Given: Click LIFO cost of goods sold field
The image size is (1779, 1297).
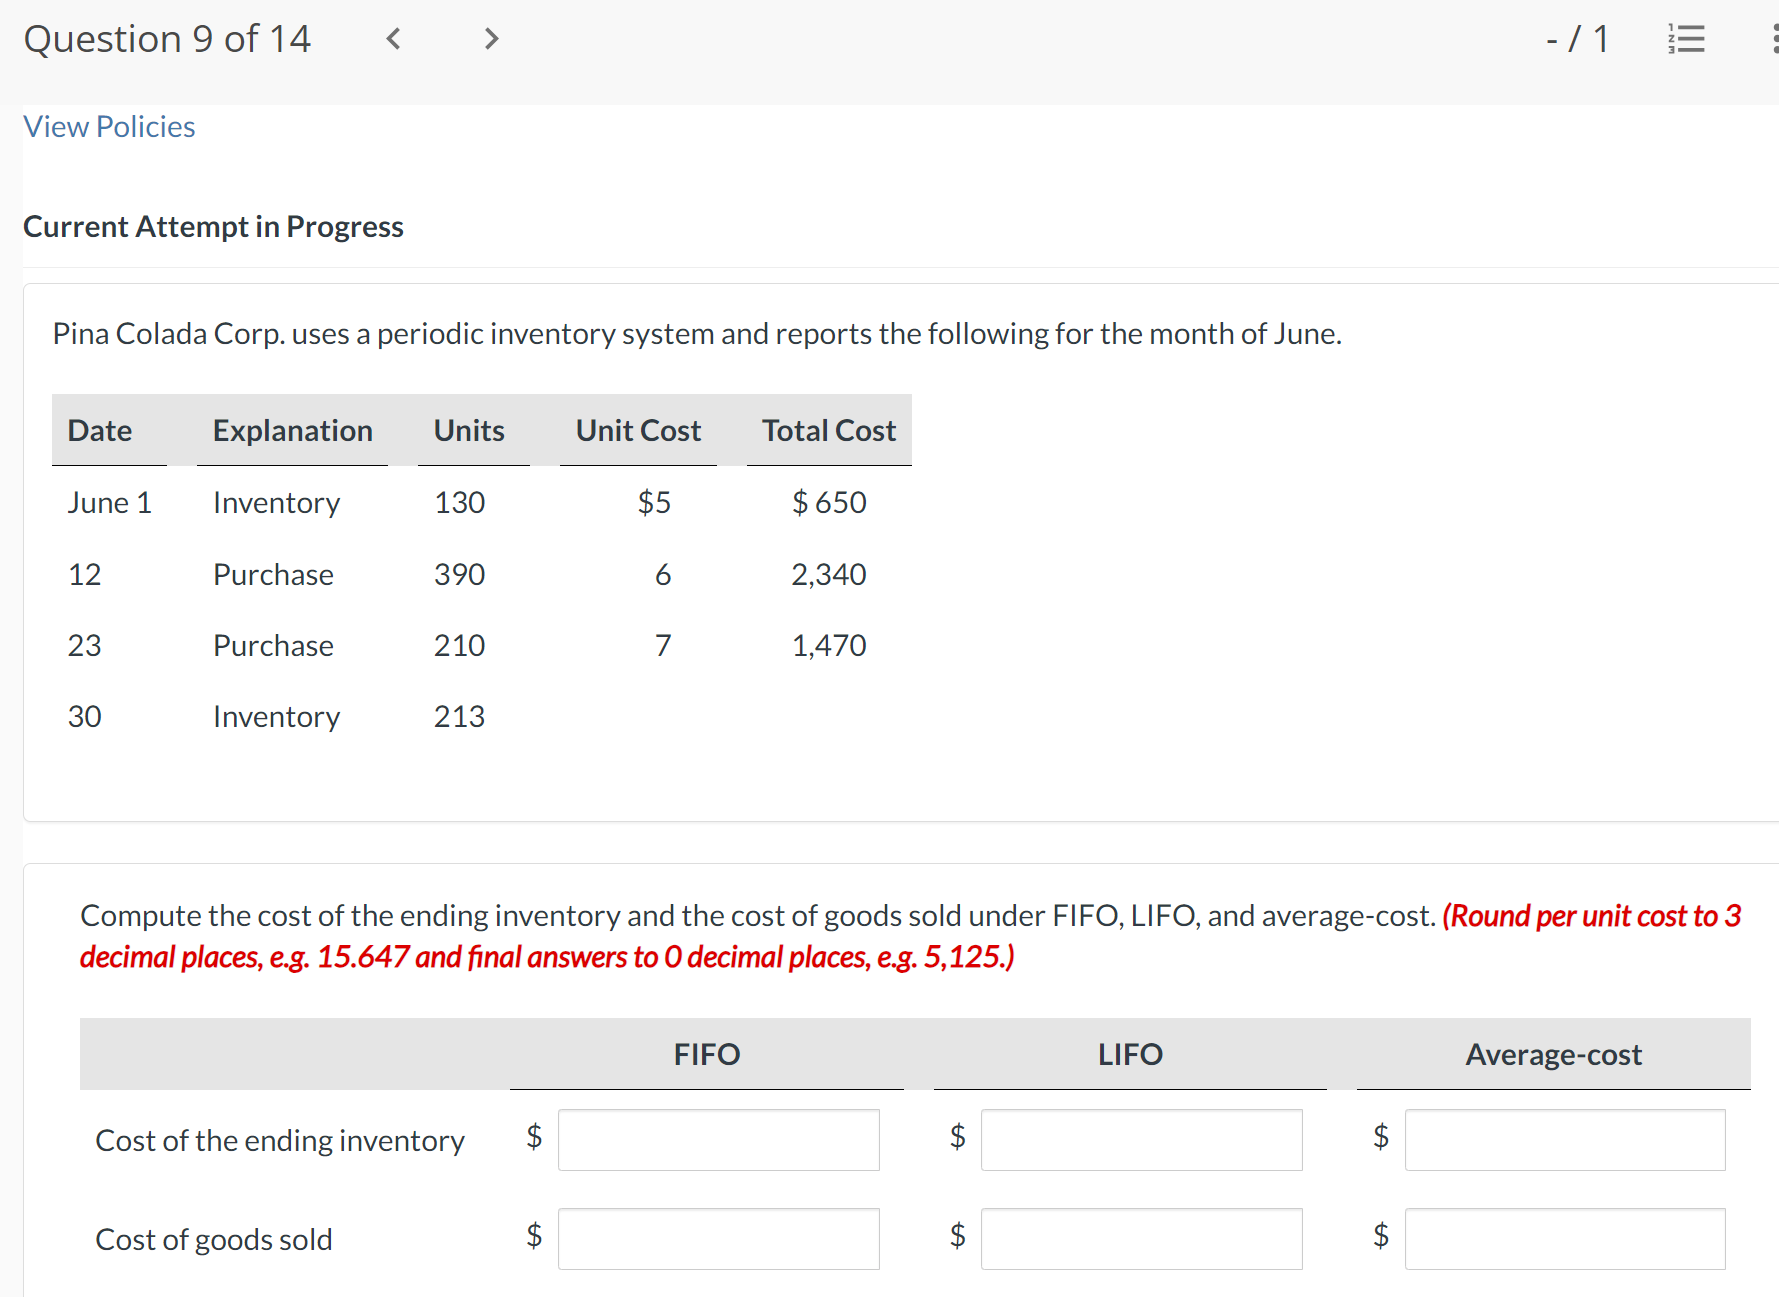Looking at the screenshot, I should pyautogui.click(x=1142, y=1239).
